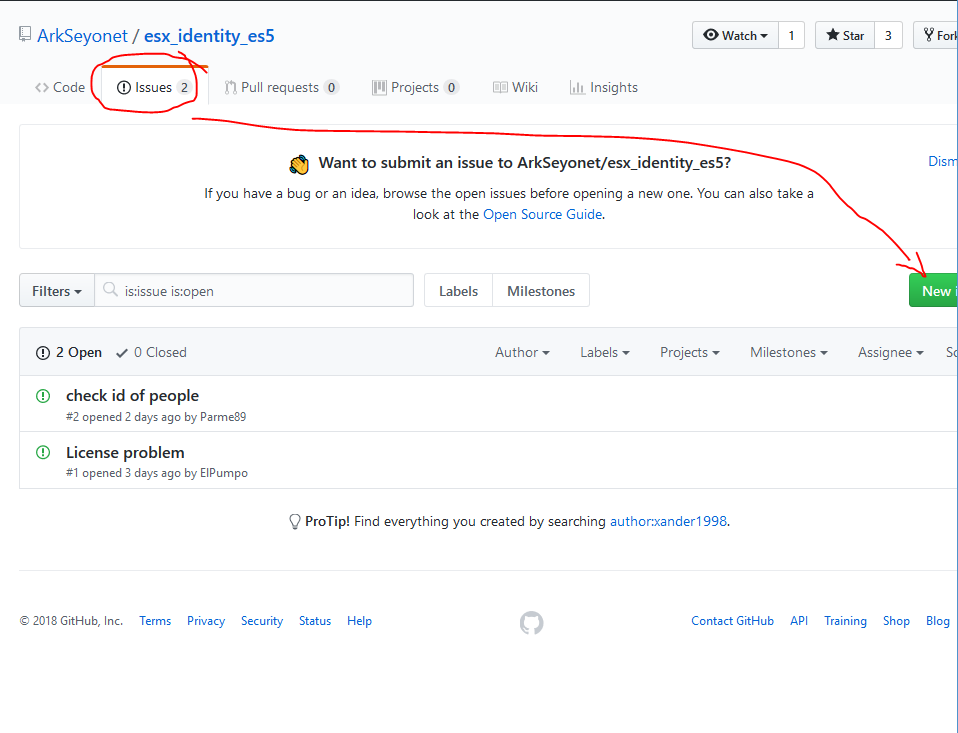This screenshot has width=958, height=733.
Task: Open the issue 'check id of people'
Action: tap(133, 396)
